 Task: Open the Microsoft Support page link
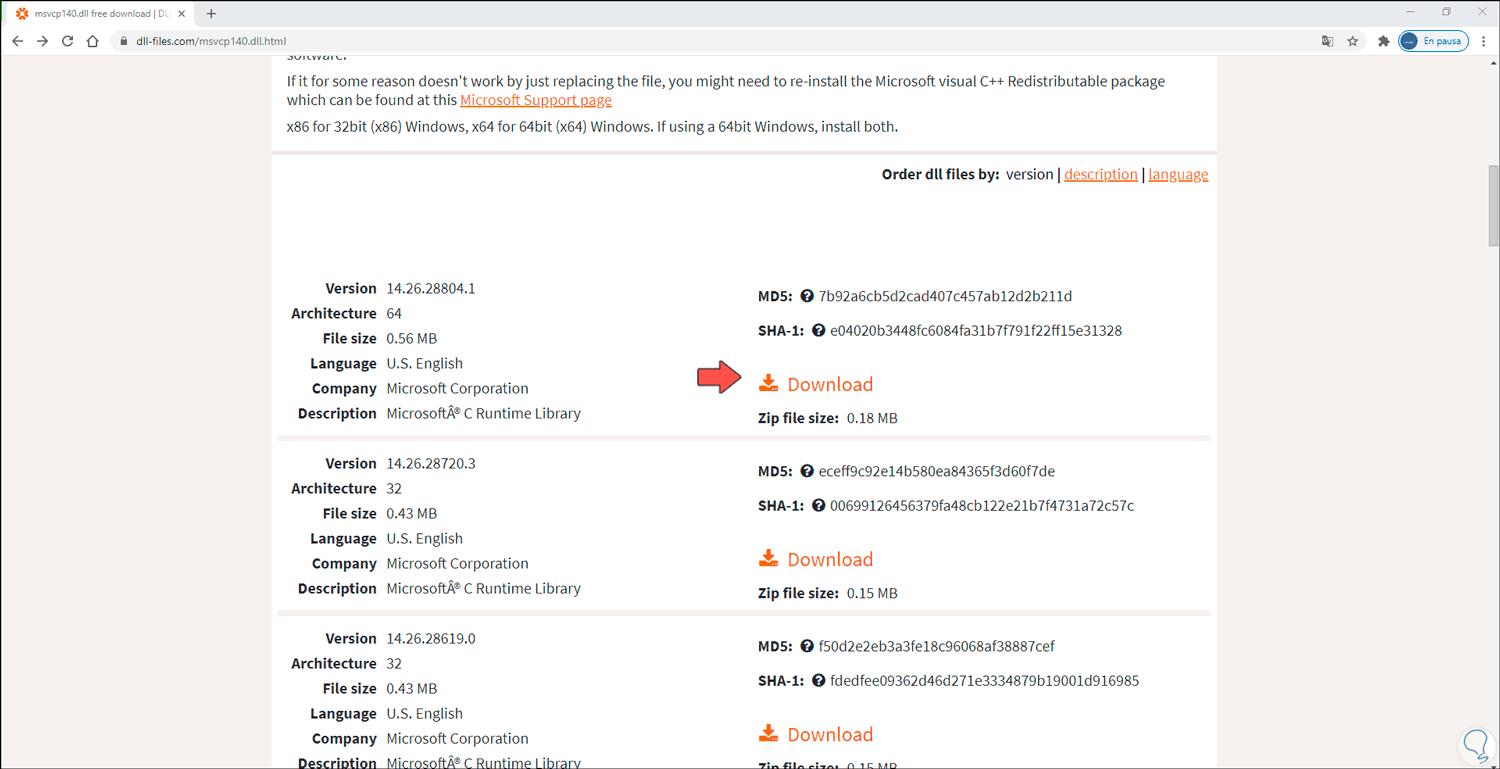(536, 100)
